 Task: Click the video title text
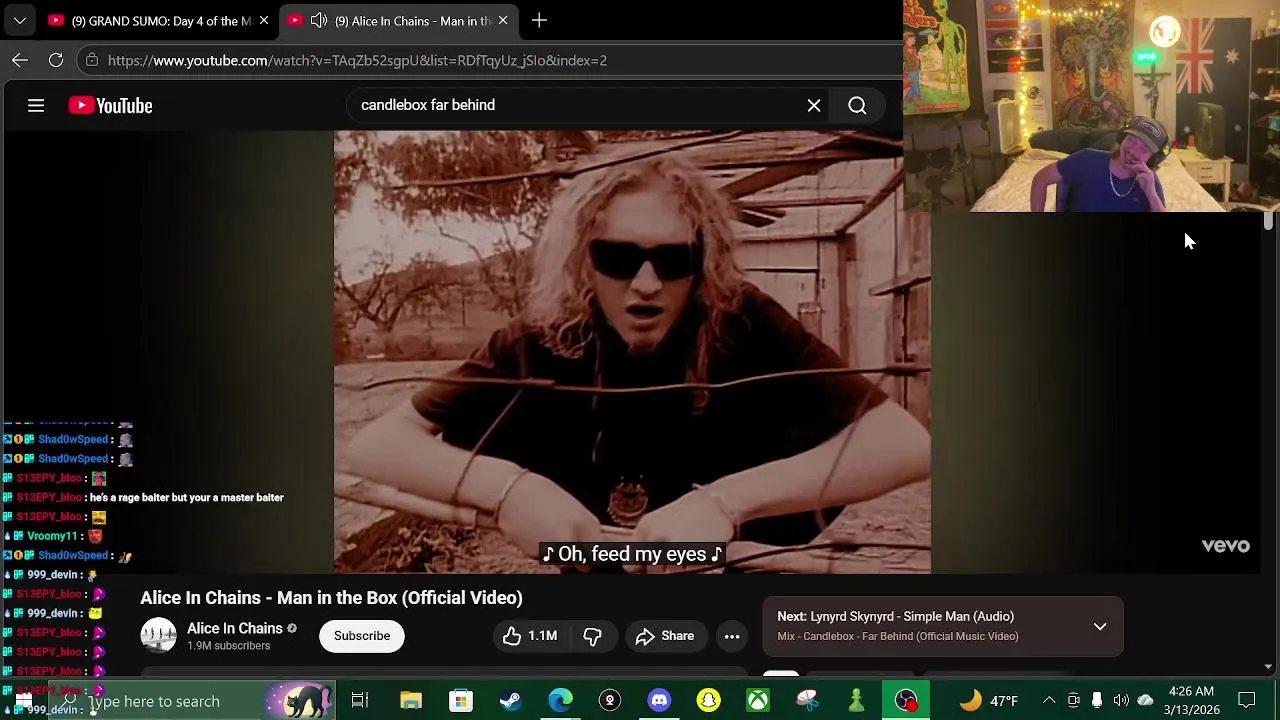pyautogui.click(x=331, y=598)
